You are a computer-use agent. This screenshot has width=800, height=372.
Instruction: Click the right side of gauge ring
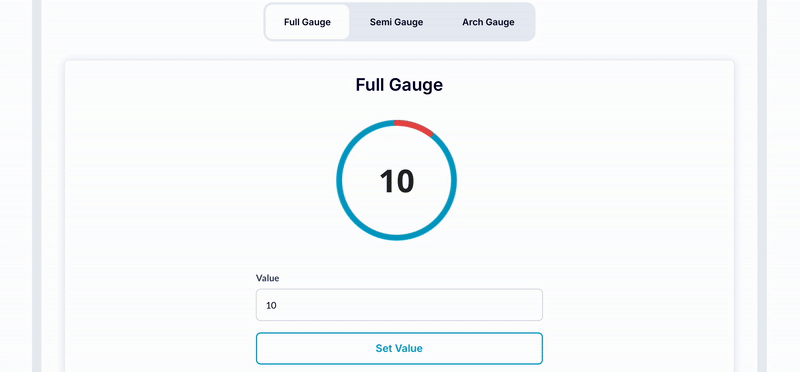[454, 180]
